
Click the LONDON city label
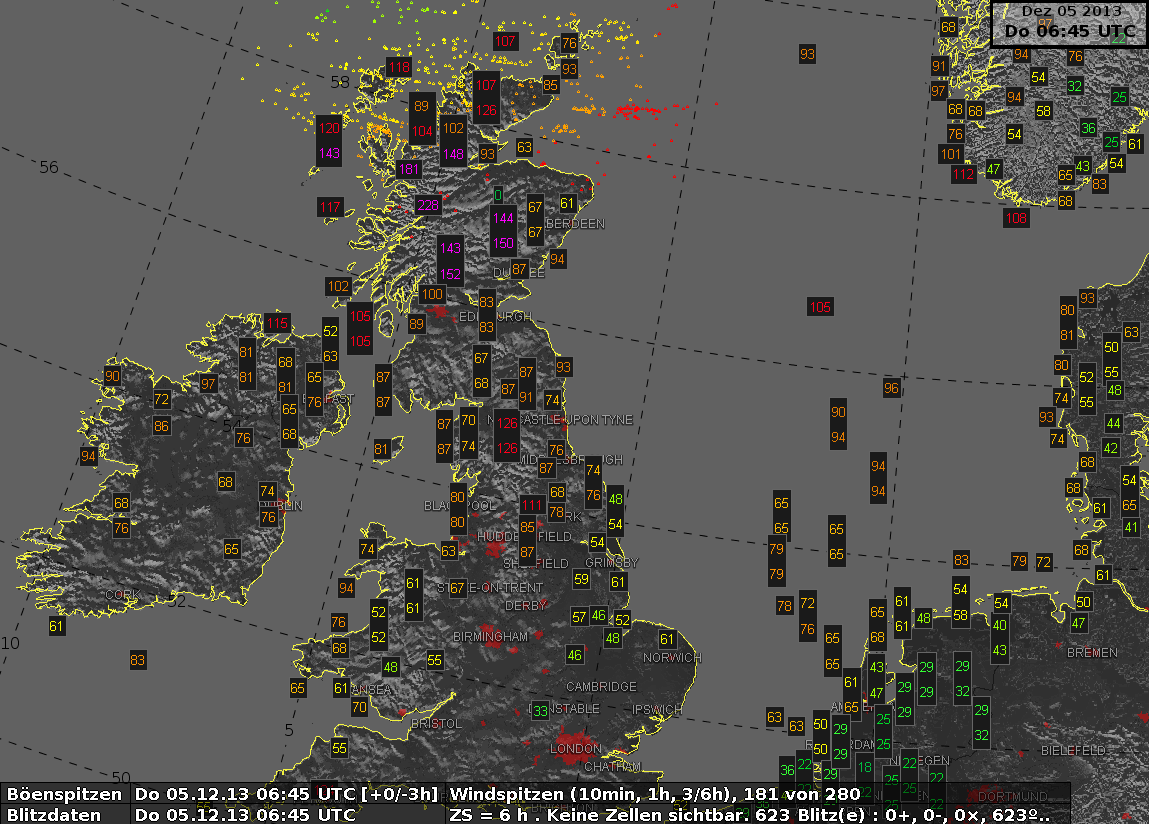coord(576,749)
